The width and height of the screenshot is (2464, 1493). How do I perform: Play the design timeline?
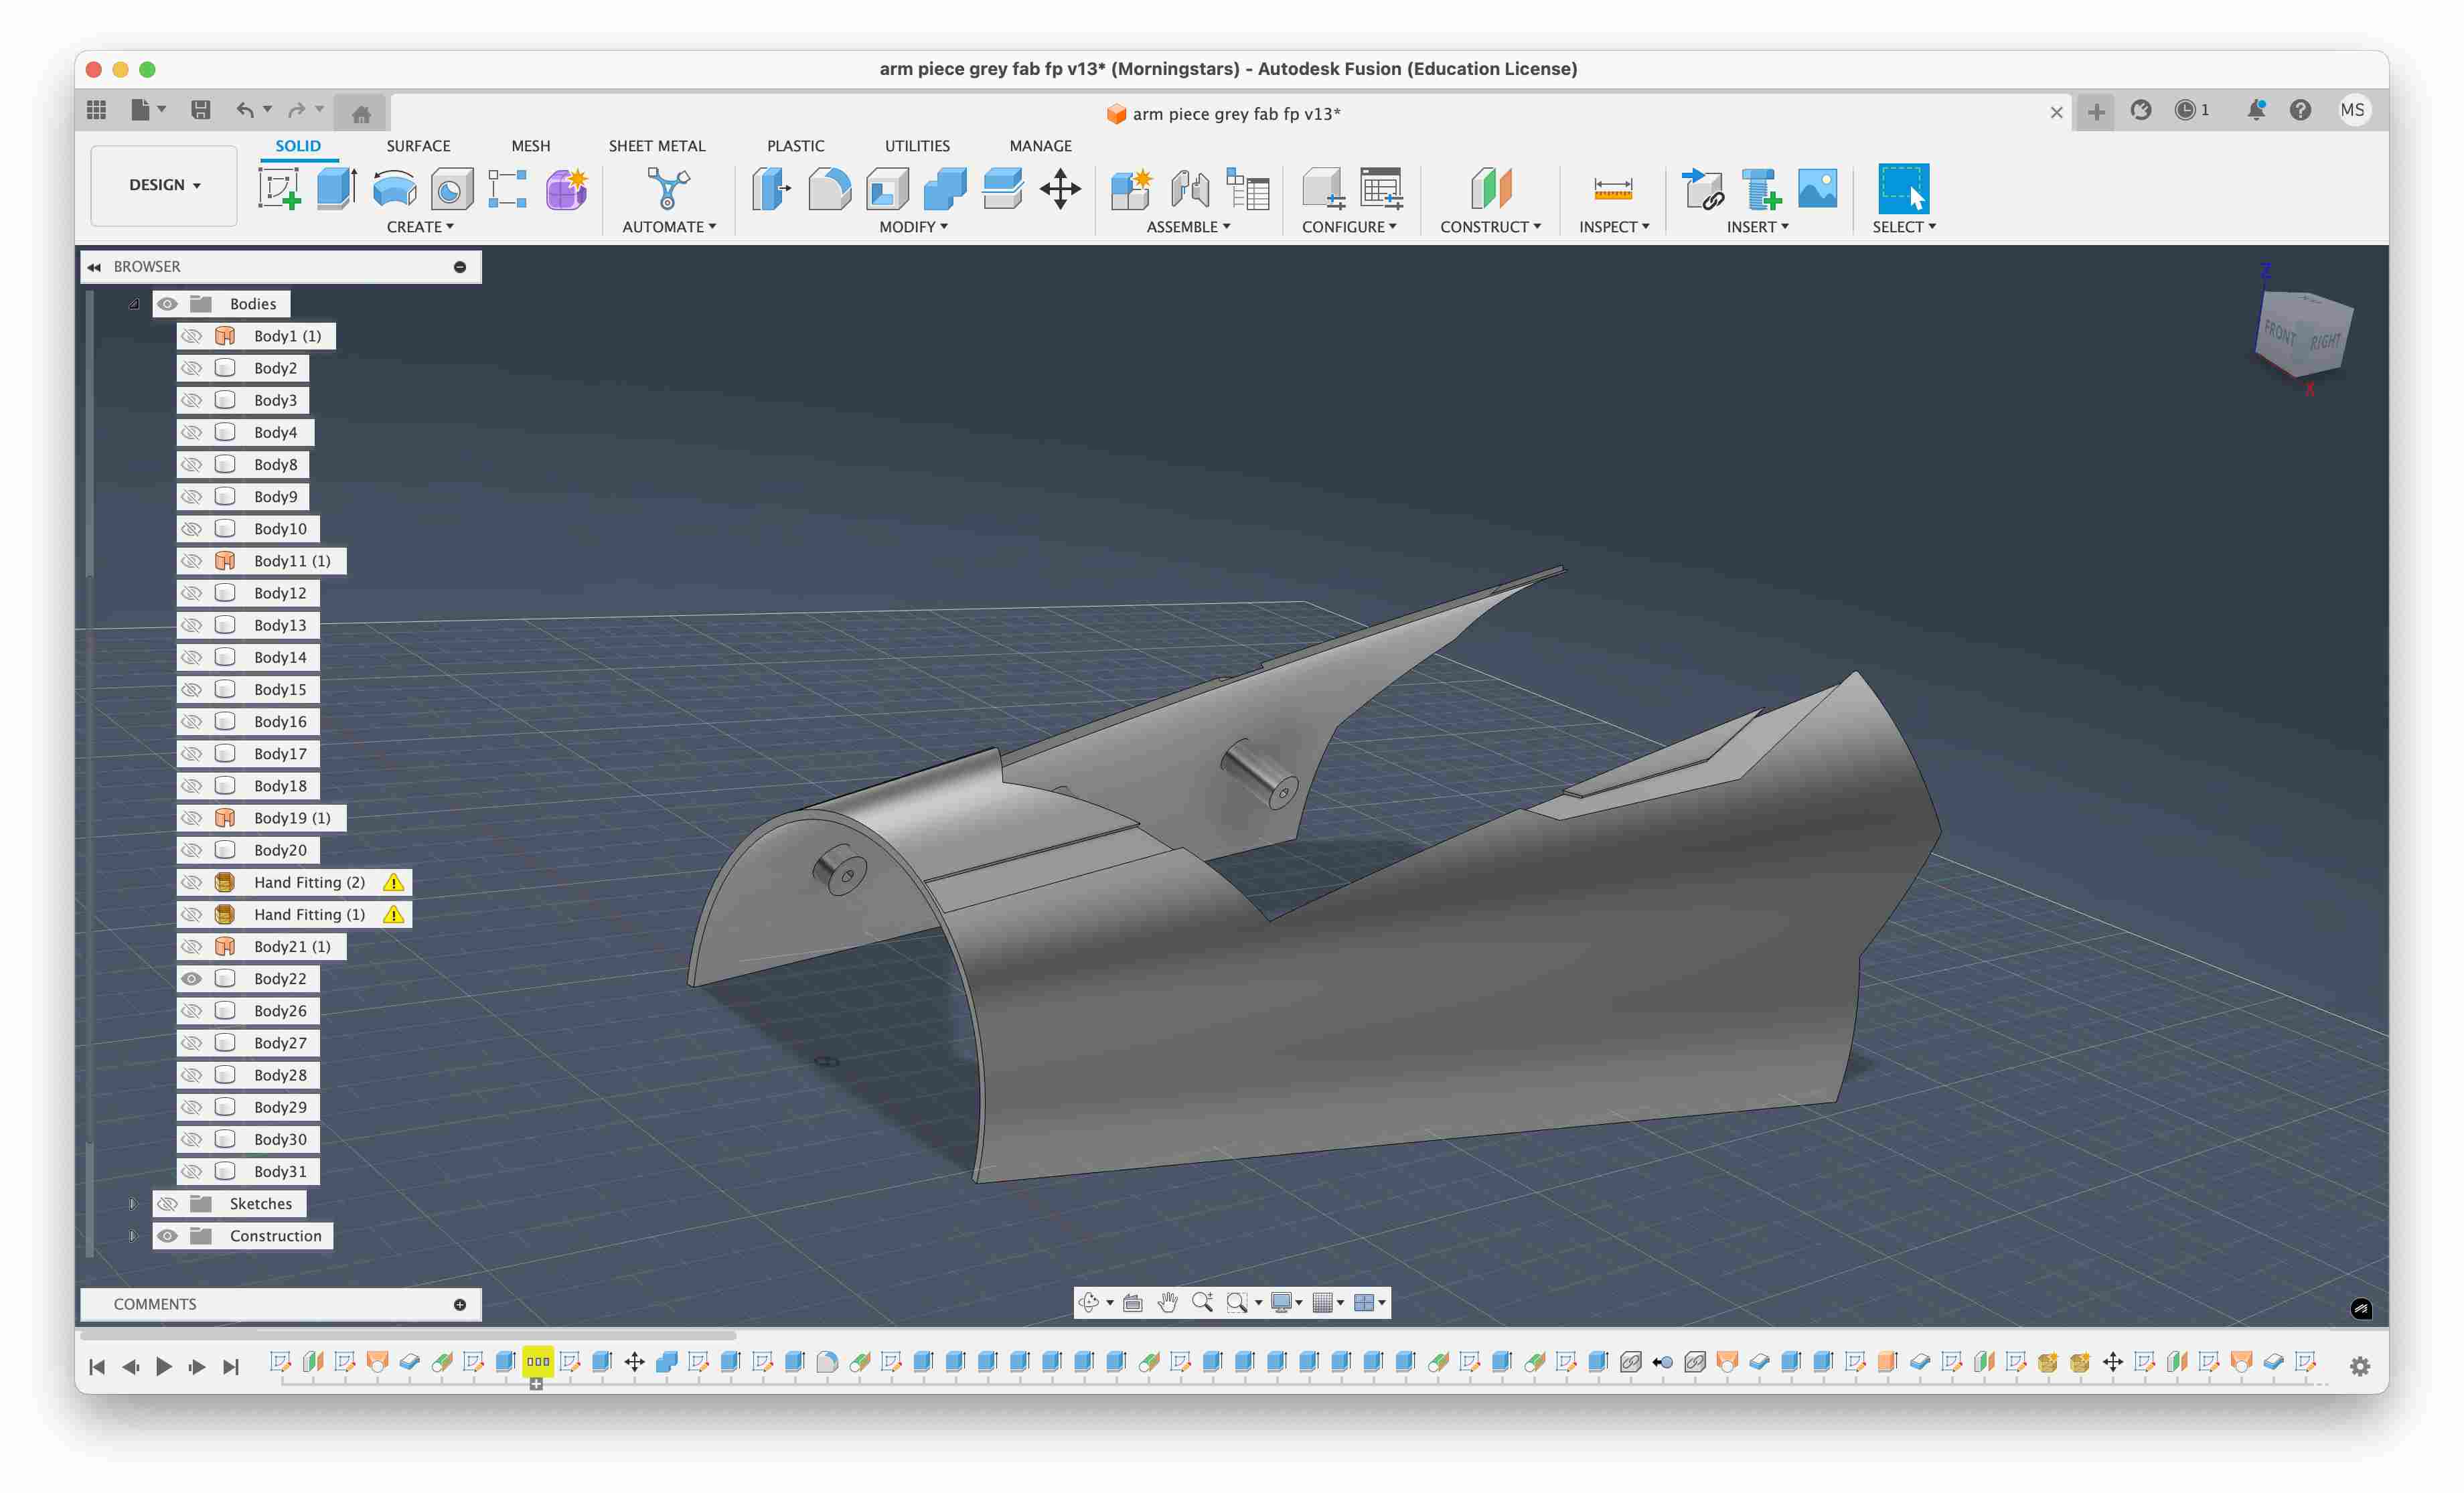pos(164,1366)
